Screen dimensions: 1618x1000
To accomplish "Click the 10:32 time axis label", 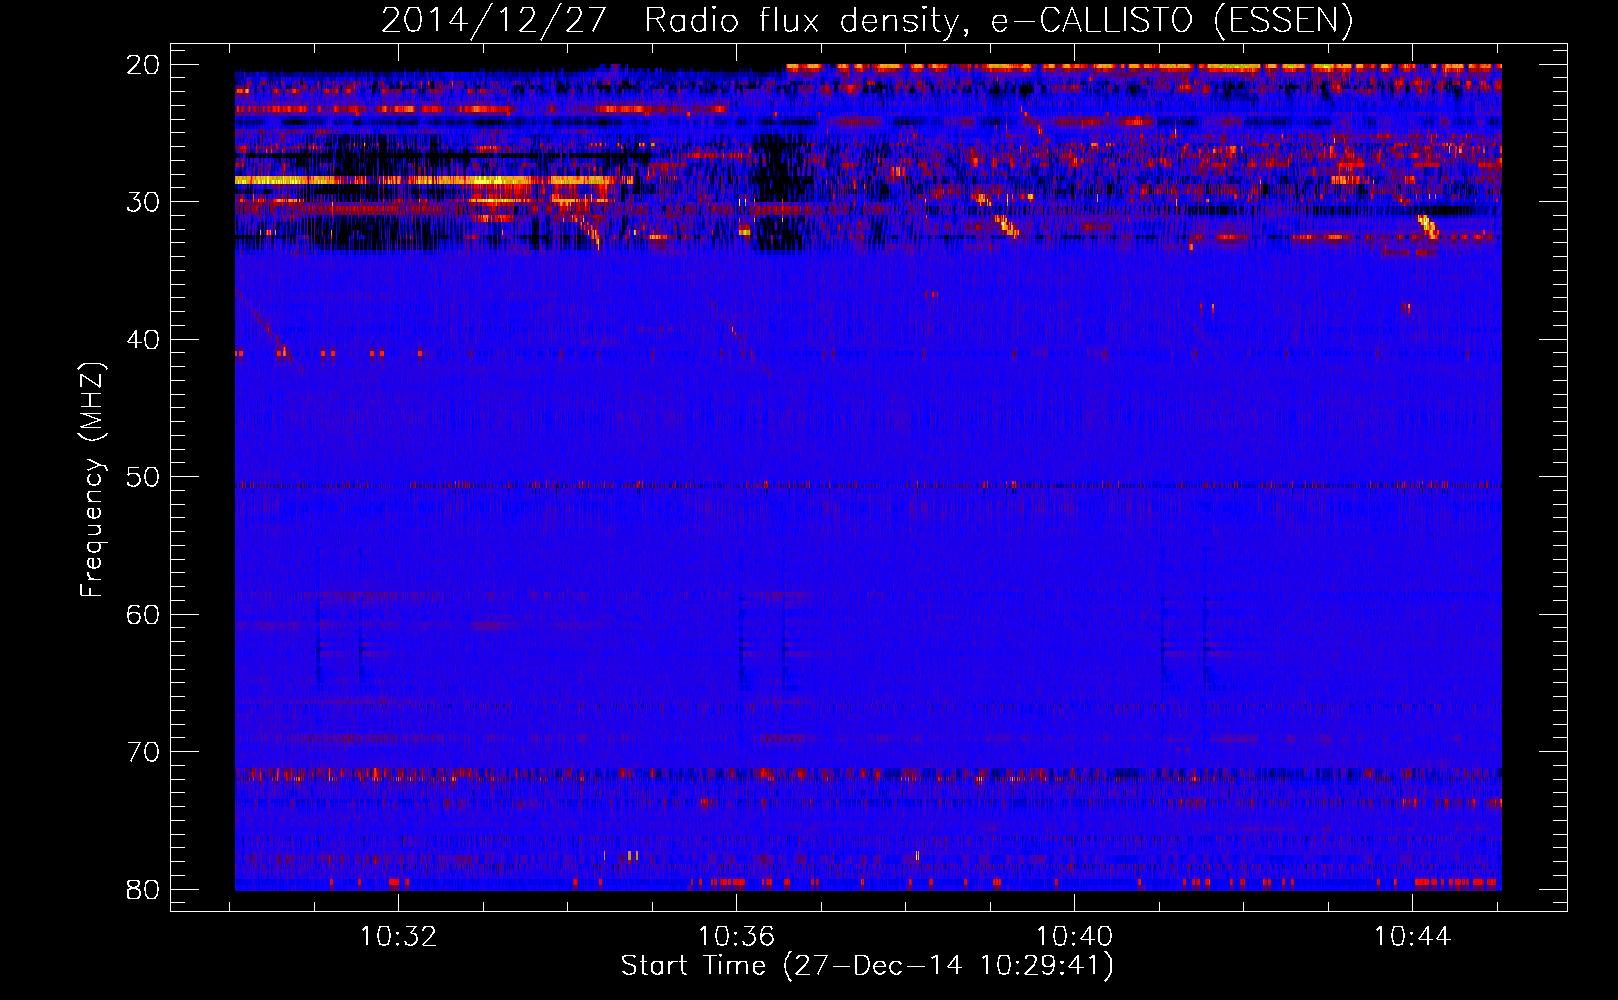I will [399, 937].
